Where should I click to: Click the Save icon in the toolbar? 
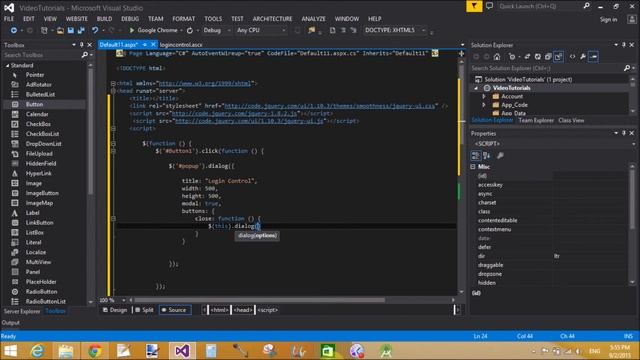[x=71, y=30]
